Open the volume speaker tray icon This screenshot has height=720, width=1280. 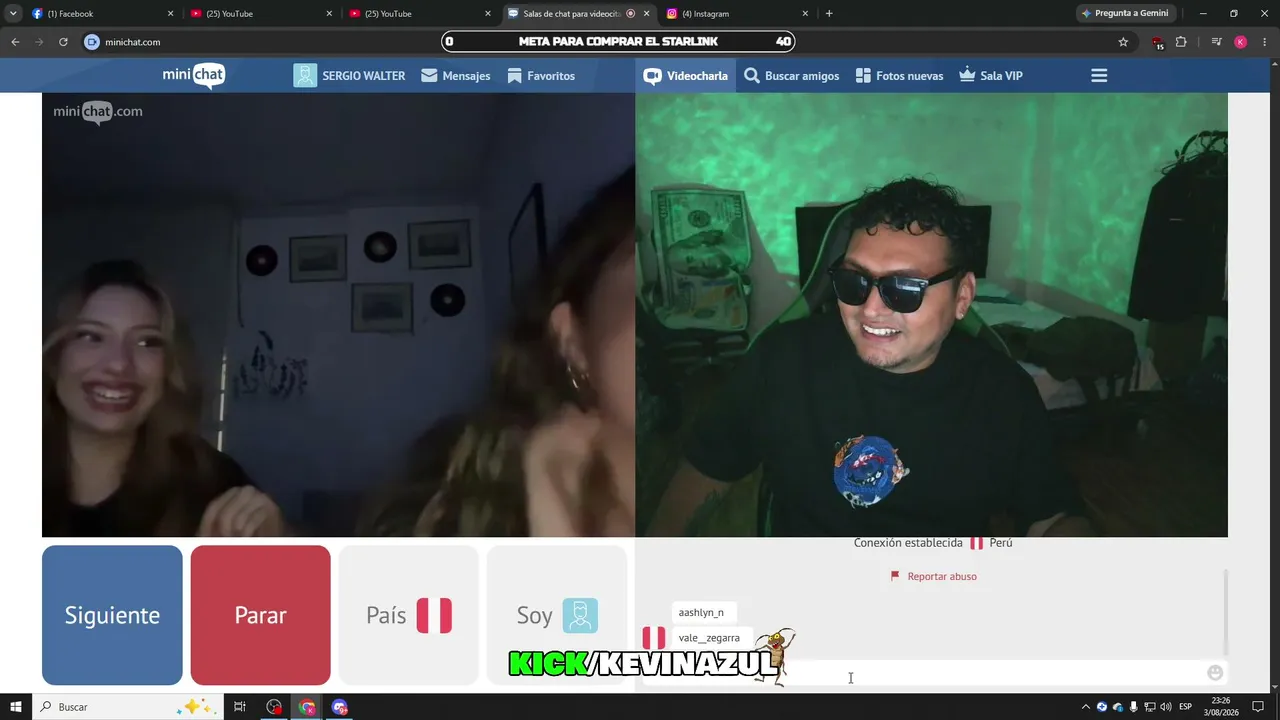(x=1166, y=707)
